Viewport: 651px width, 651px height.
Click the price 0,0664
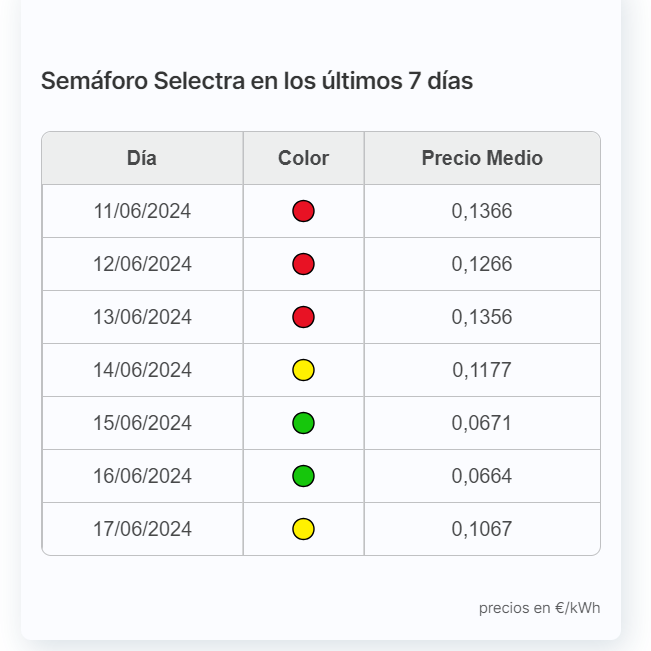482,476
